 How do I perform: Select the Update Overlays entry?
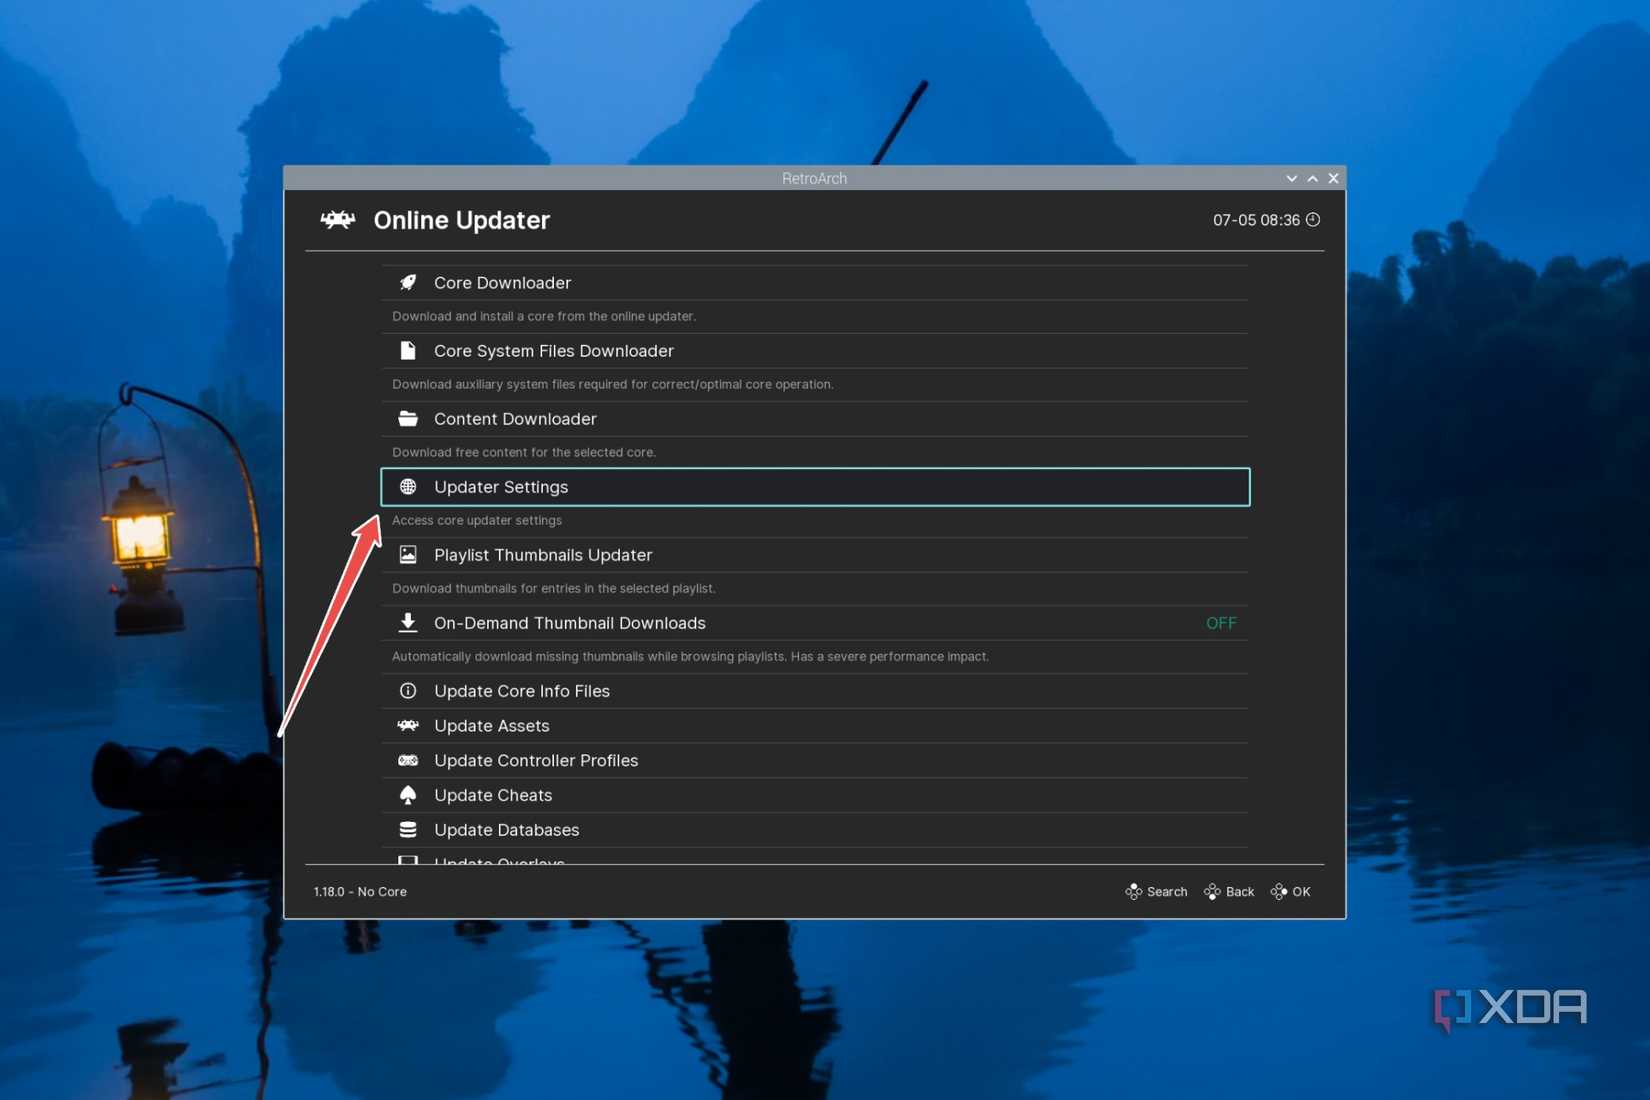tap(499, 861)
